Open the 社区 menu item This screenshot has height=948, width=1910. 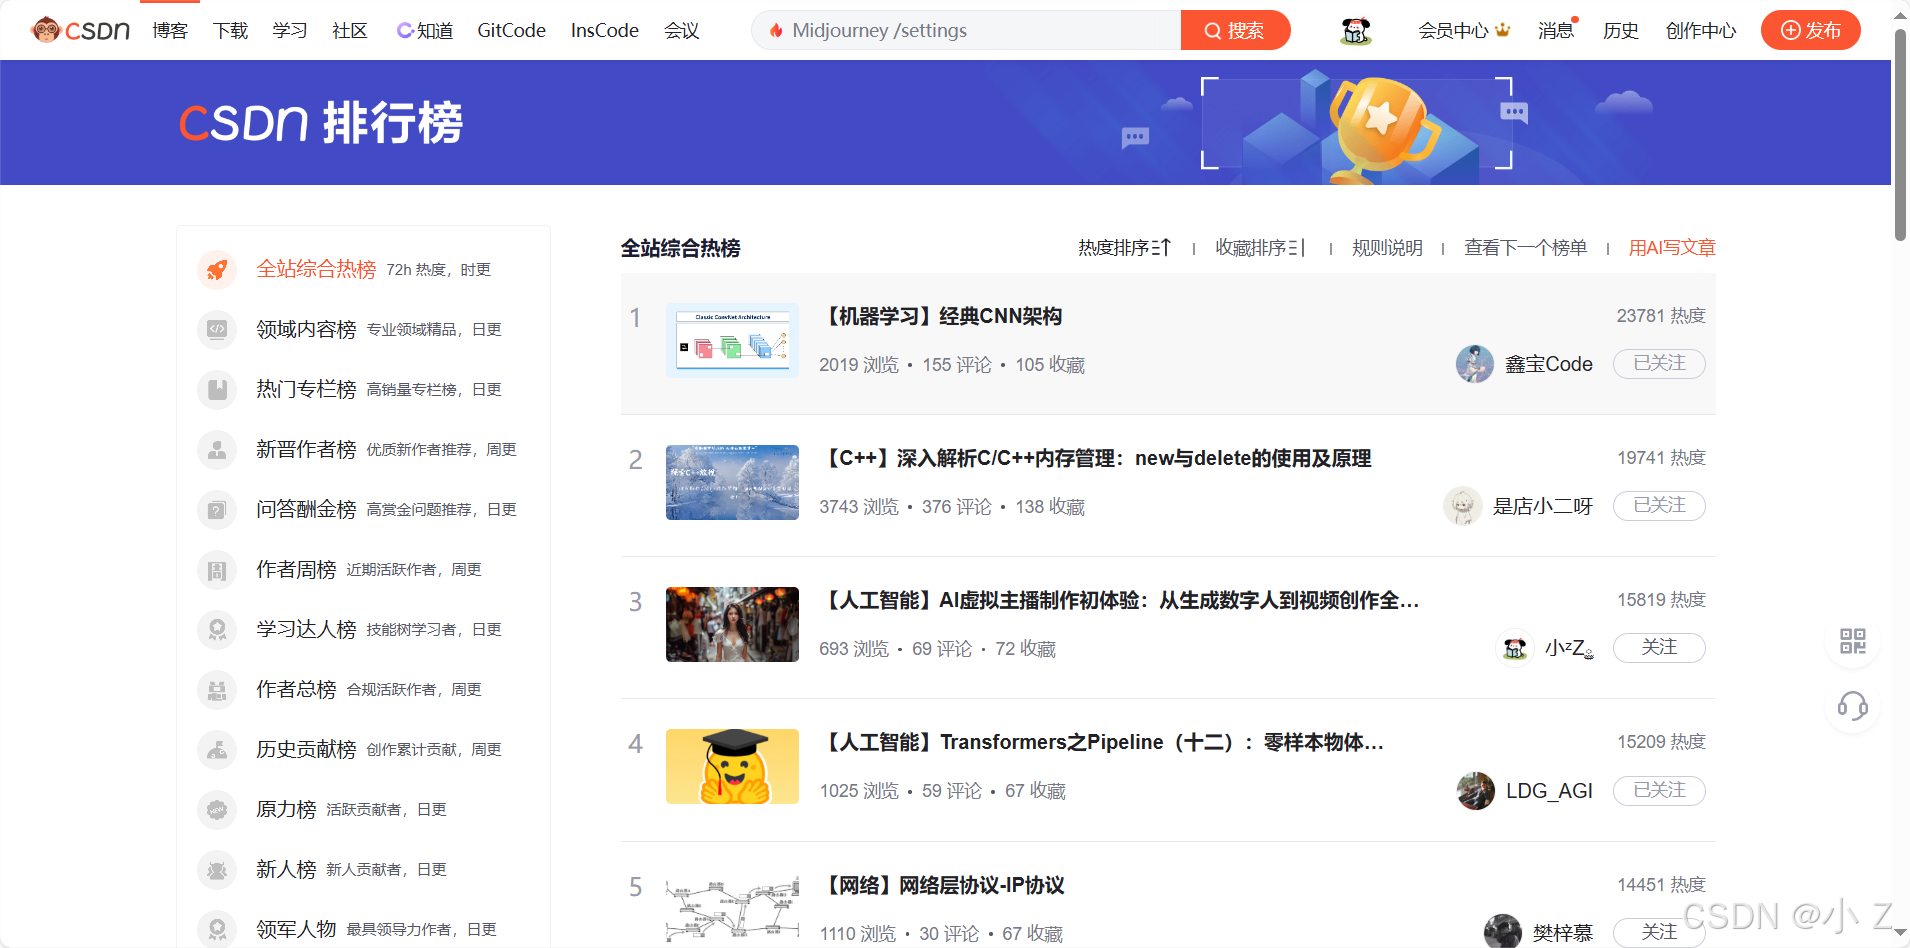point(348,30)
